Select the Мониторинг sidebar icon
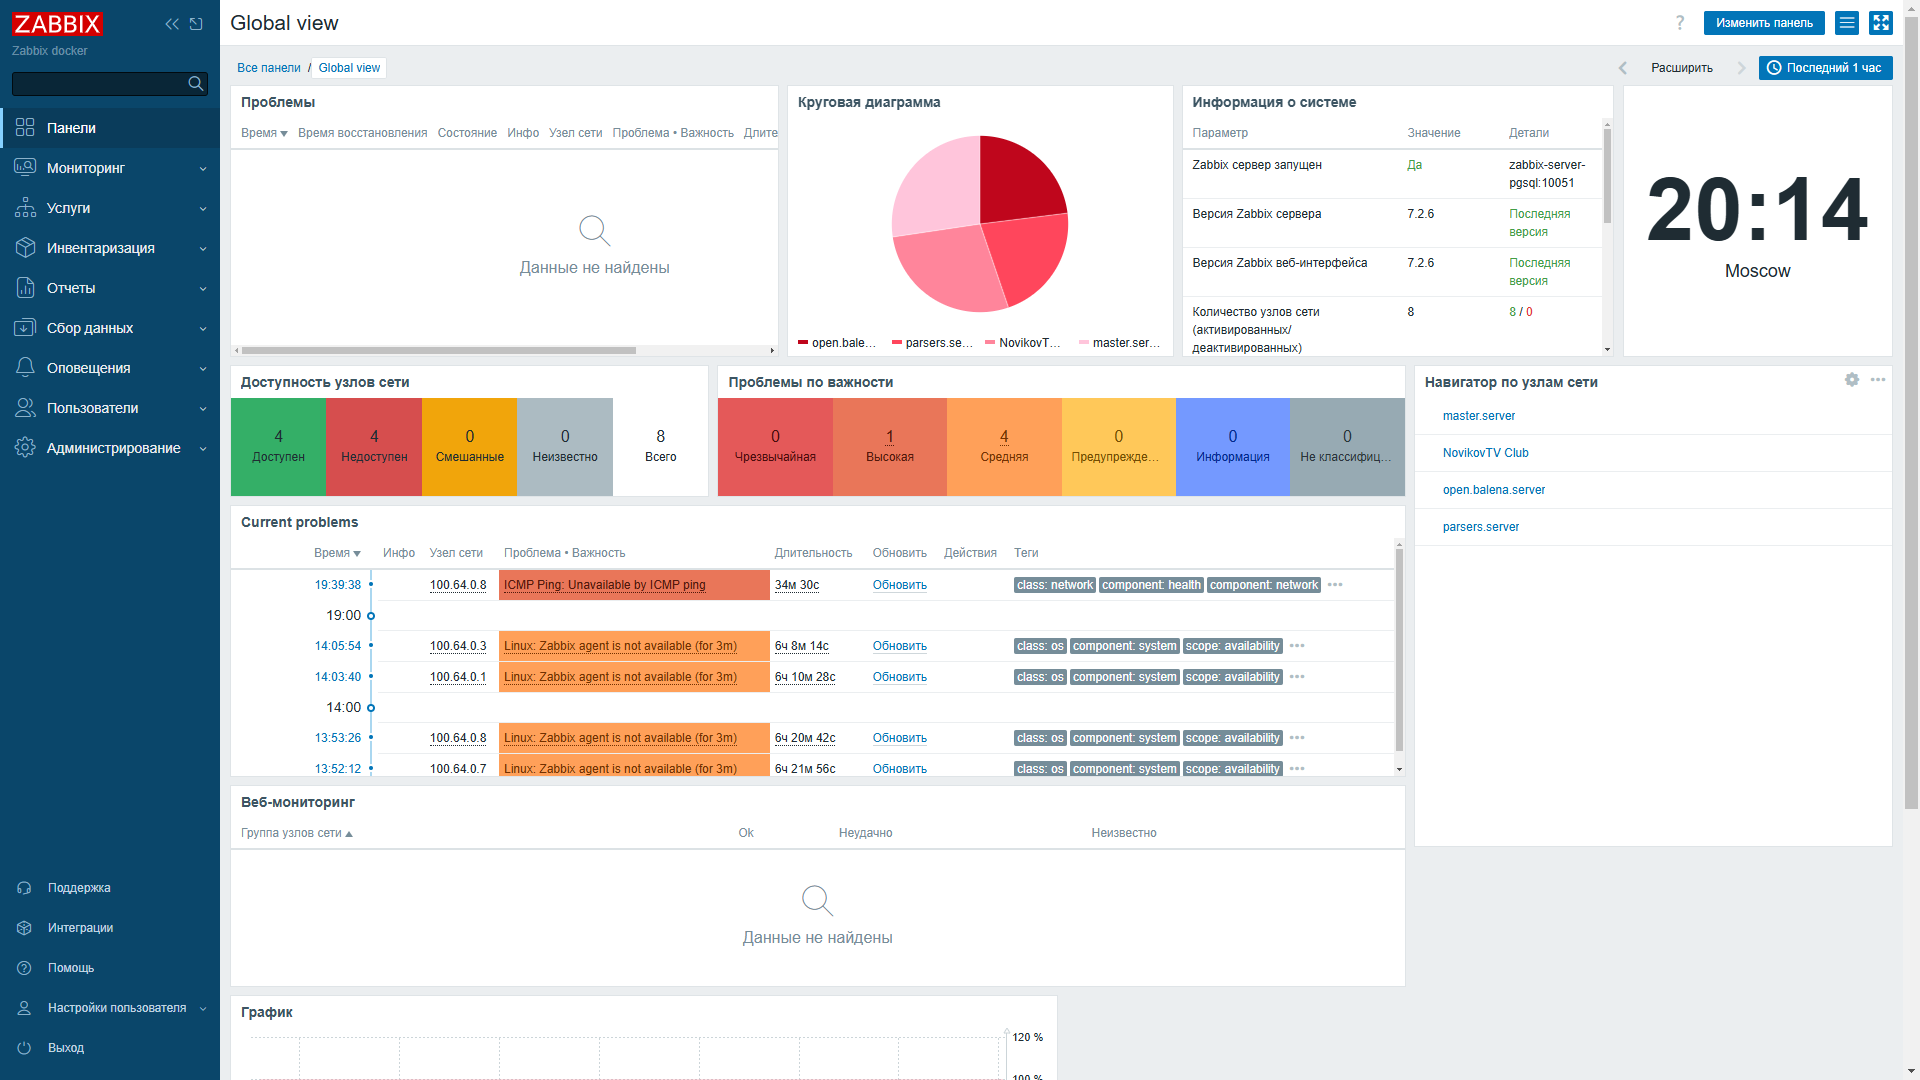Viewport: 1920px width, 1080px height. 25,167
